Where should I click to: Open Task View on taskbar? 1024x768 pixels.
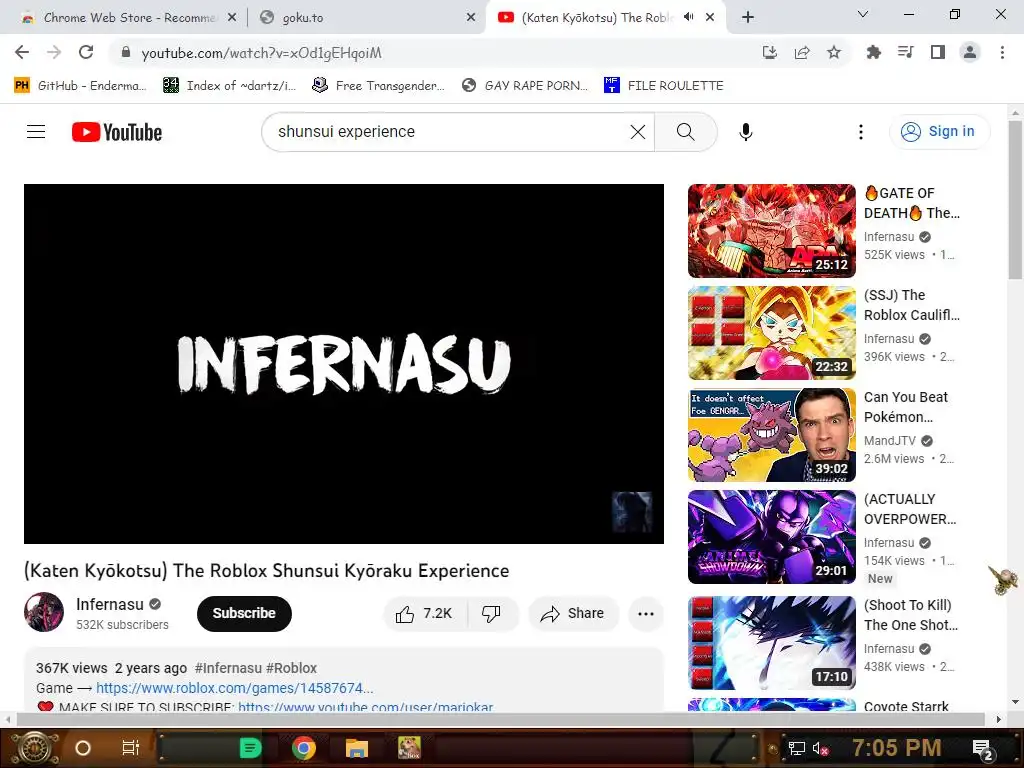[131, 748]
